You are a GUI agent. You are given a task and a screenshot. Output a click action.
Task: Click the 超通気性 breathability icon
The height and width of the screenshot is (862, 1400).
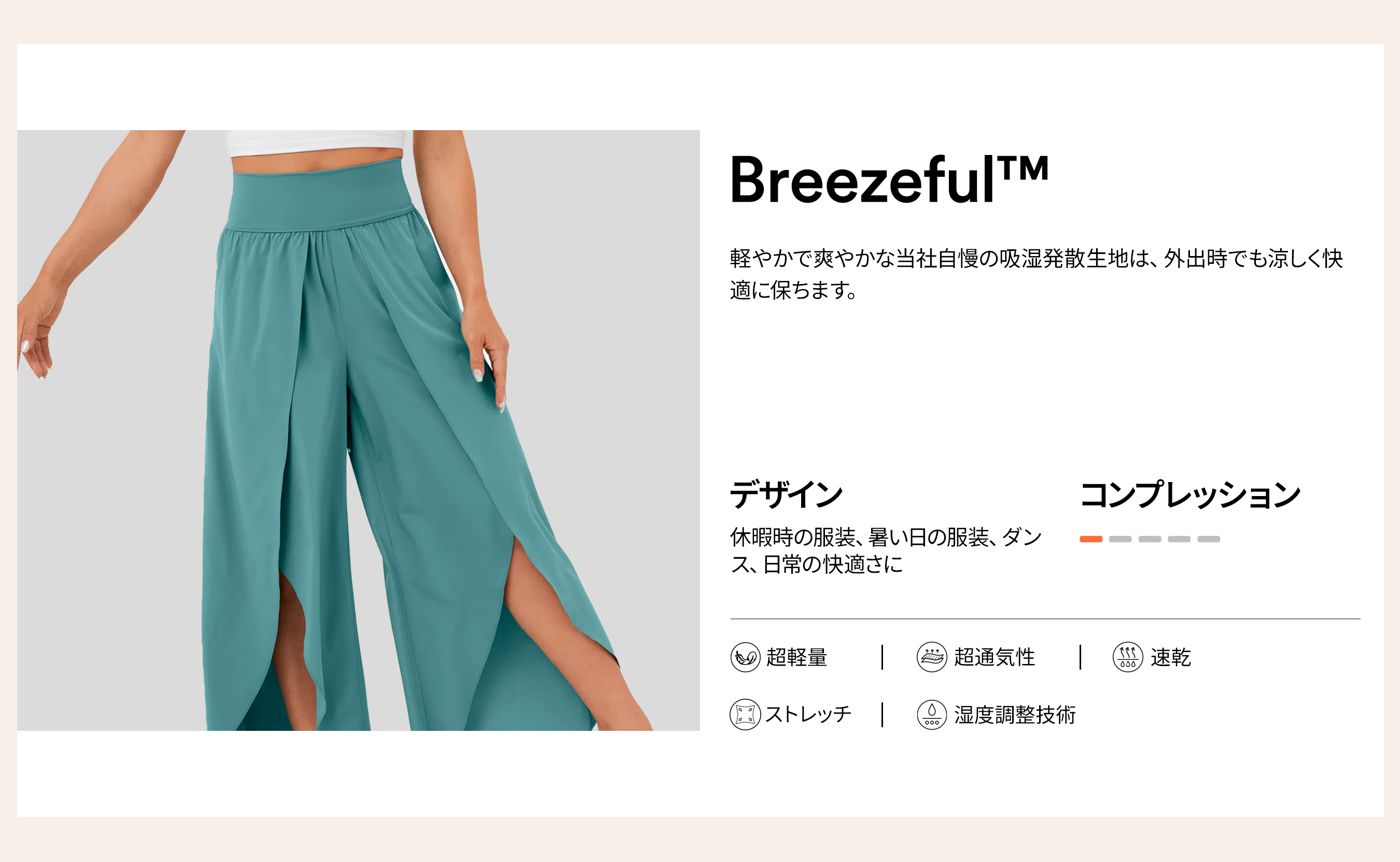click(x=932, y=657)
